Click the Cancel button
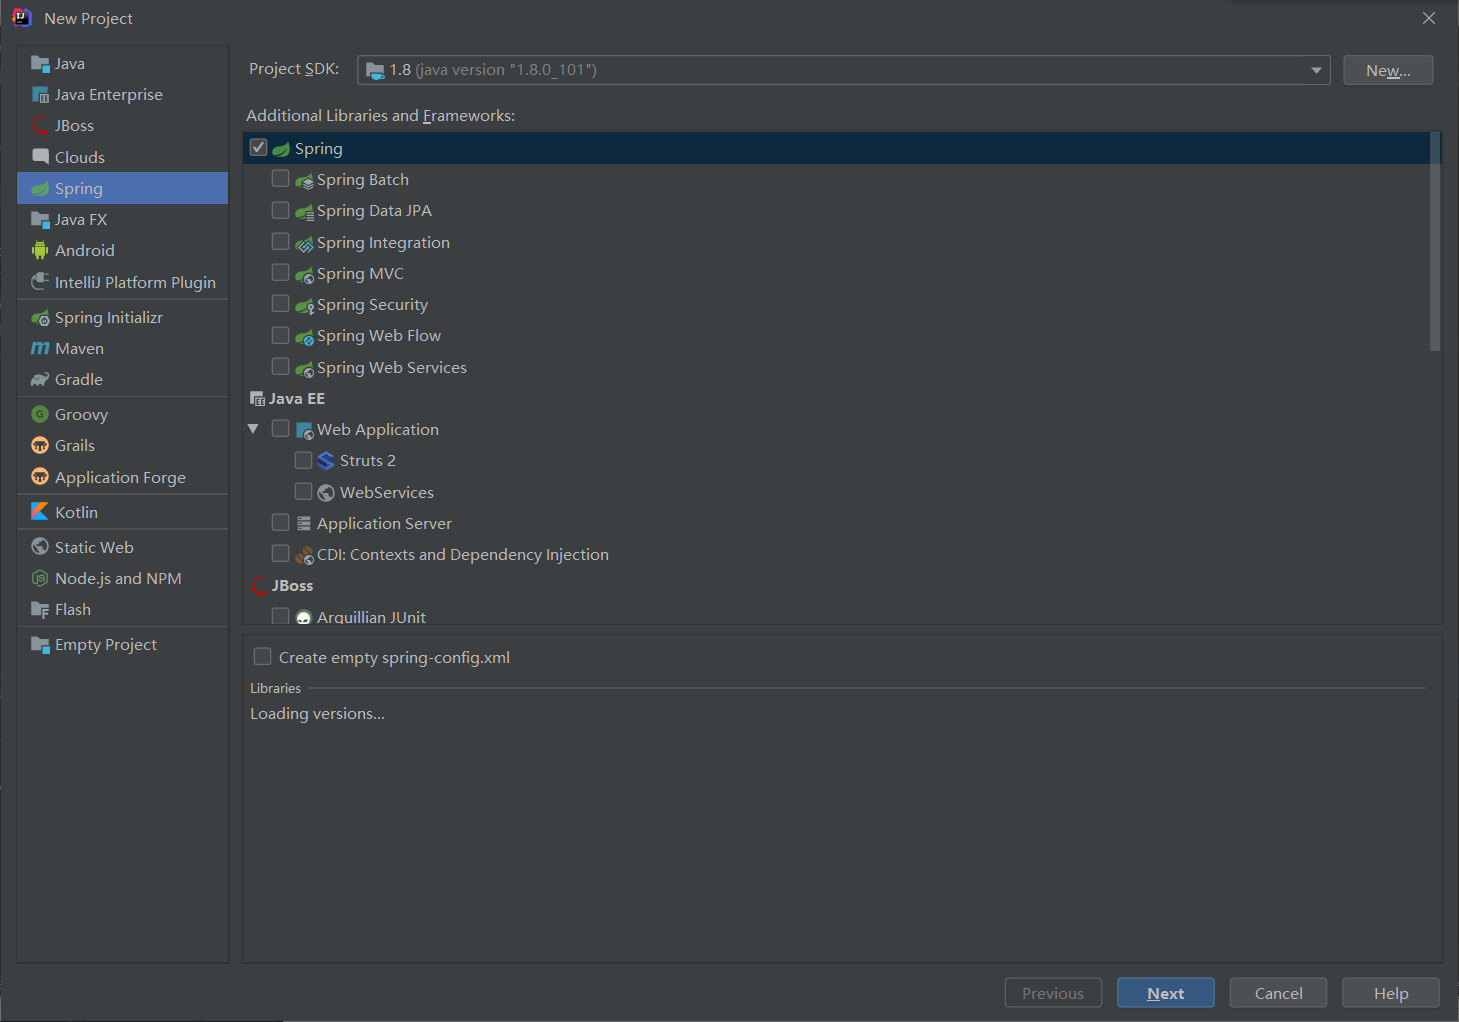The width and height of the screenshot is (1459, 1022). tap(1278, 993)
